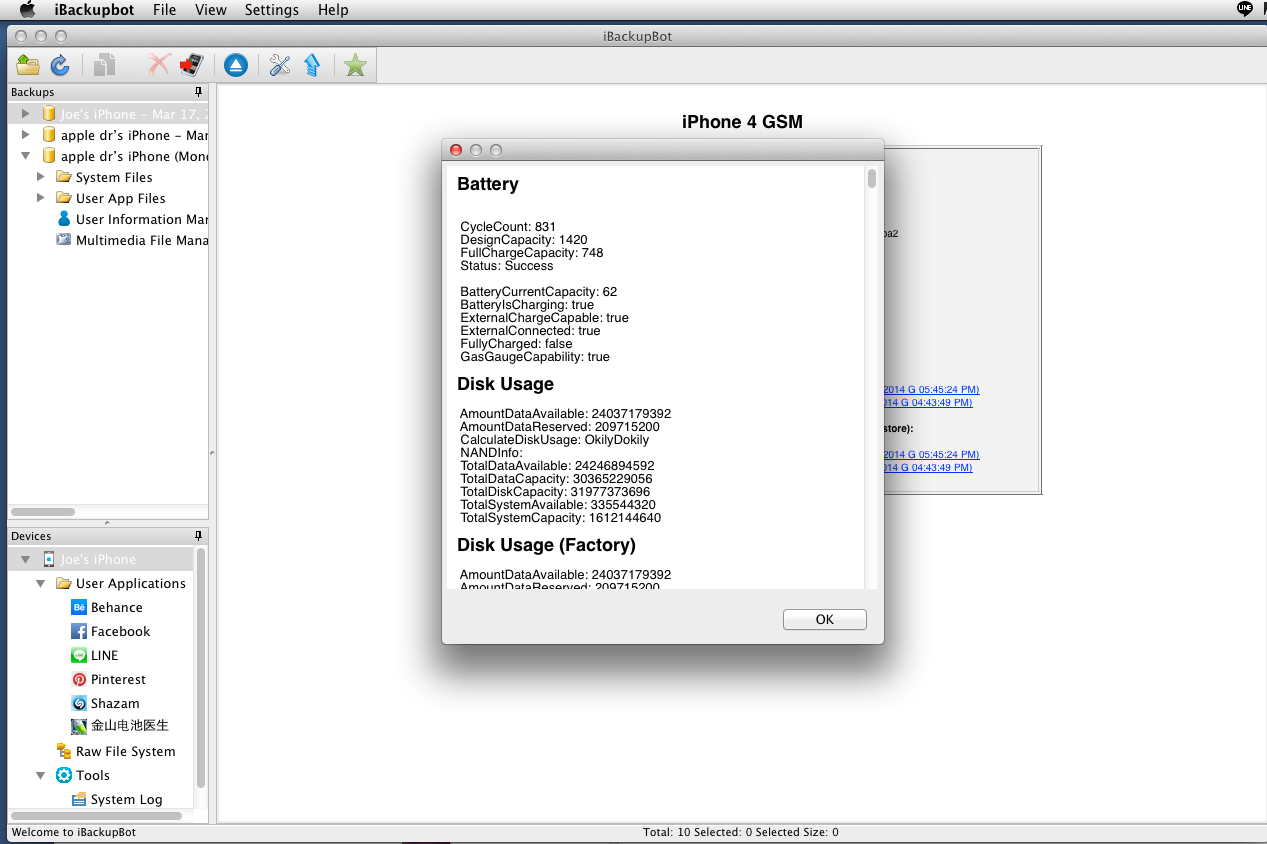The image size is (1267, 844).
Task: Click the 'CycleCount: 831' line
Action: (x=508, y=227)
